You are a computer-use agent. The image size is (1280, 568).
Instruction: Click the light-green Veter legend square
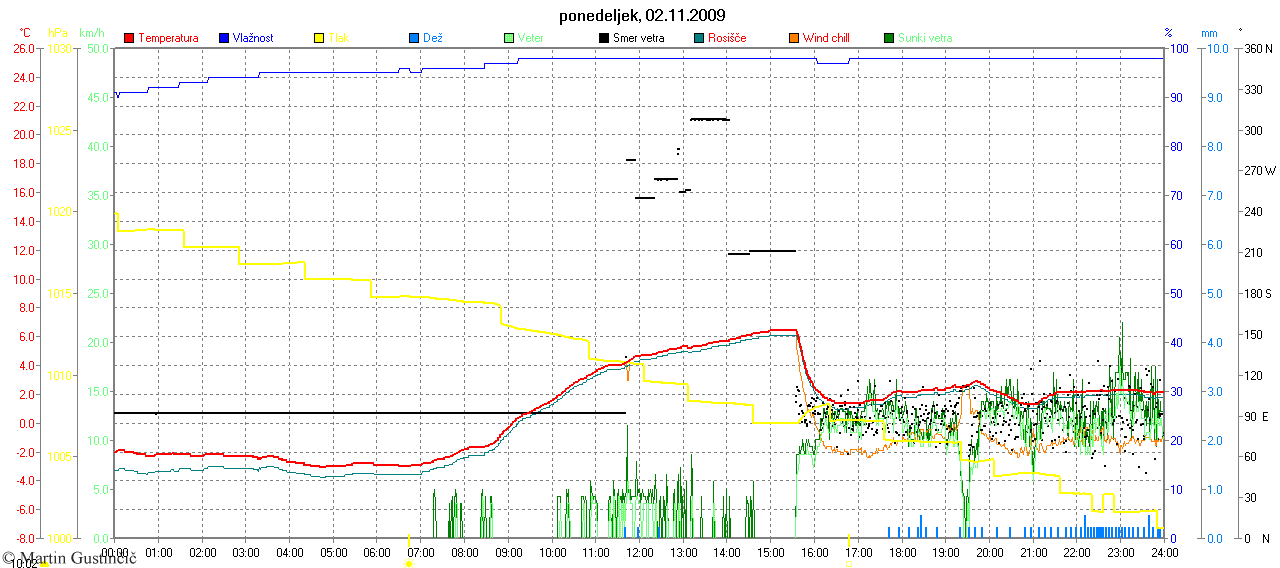point(509,38)
